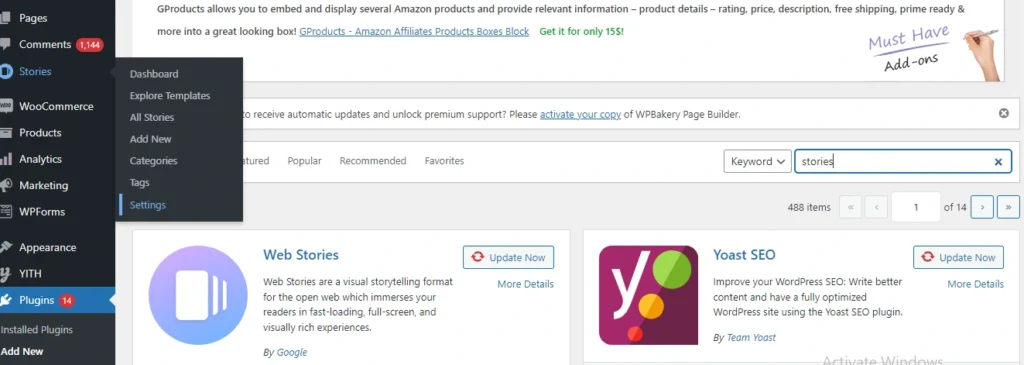Jump to last page of plugins
Image resolution: width=1024 pixels, height=365 pixels.
(1008, 207)
